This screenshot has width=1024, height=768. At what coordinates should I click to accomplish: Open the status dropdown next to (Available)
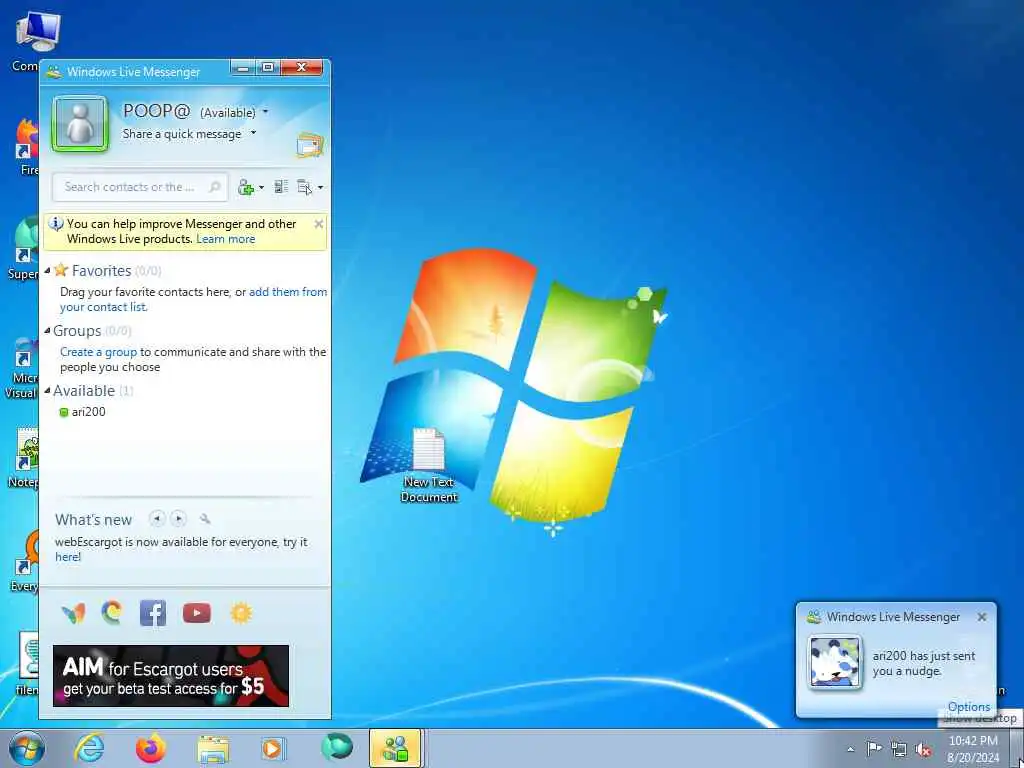coord(265,112)
